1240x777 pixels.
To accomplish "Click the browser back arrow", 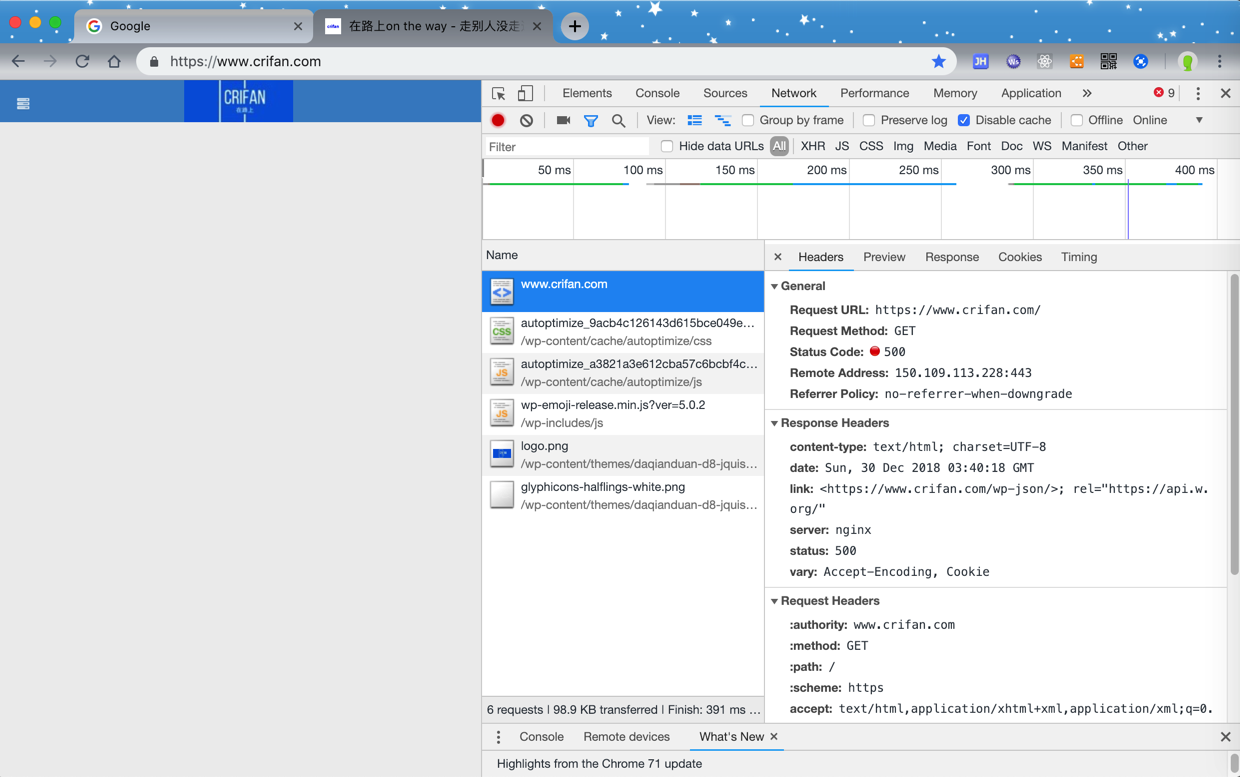I will pyautogui.click(x=18, y=61).
